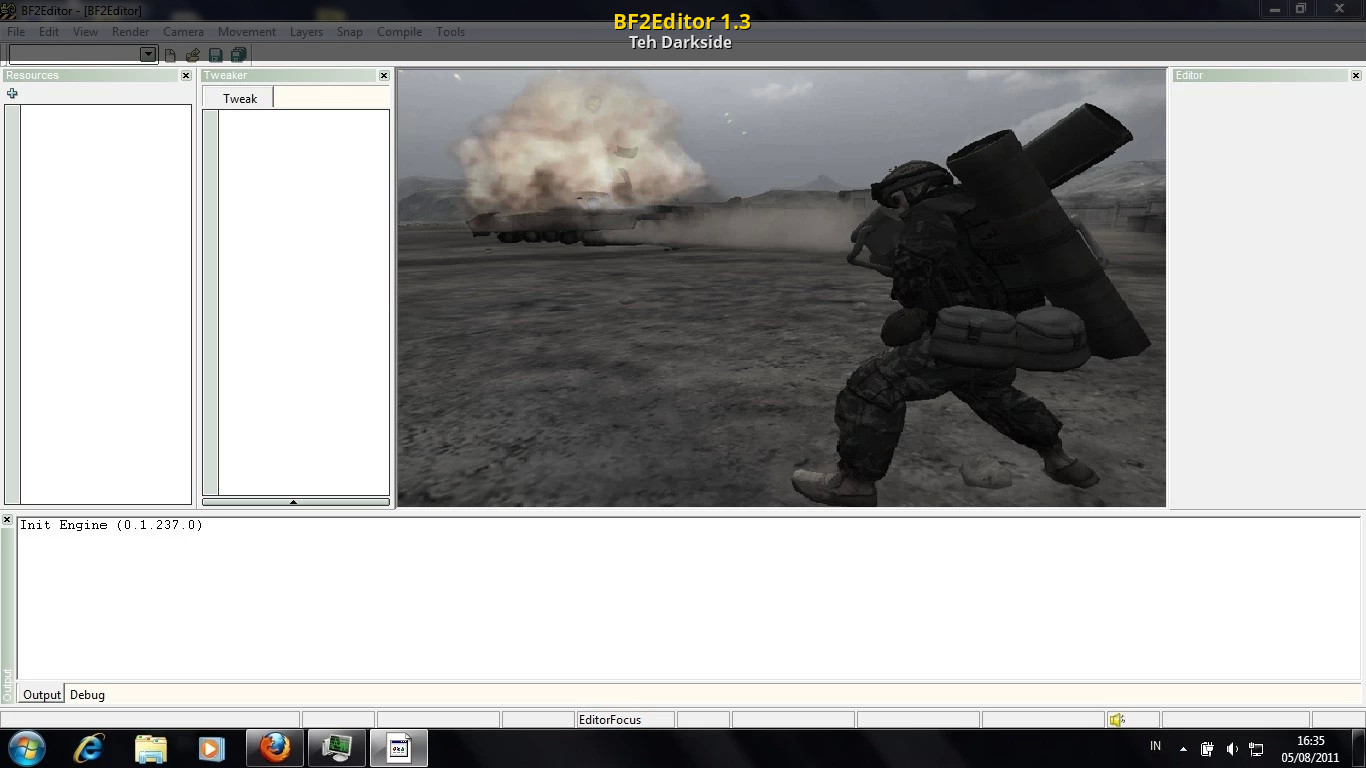Click the Save All toolbar icon
Screen dimensions: 1366x768
pyautogui.click(x=238, y=55)
